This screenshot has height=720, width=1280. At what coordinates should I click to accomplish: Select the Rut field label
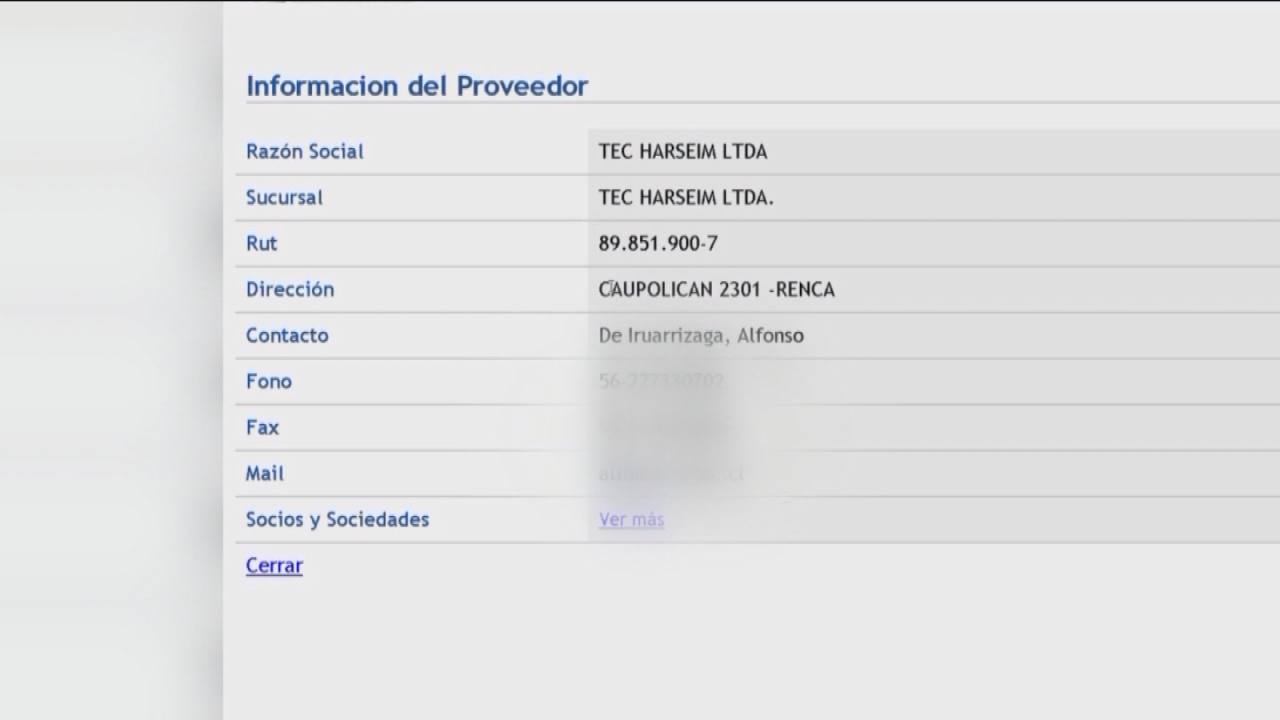coord(262,243)
